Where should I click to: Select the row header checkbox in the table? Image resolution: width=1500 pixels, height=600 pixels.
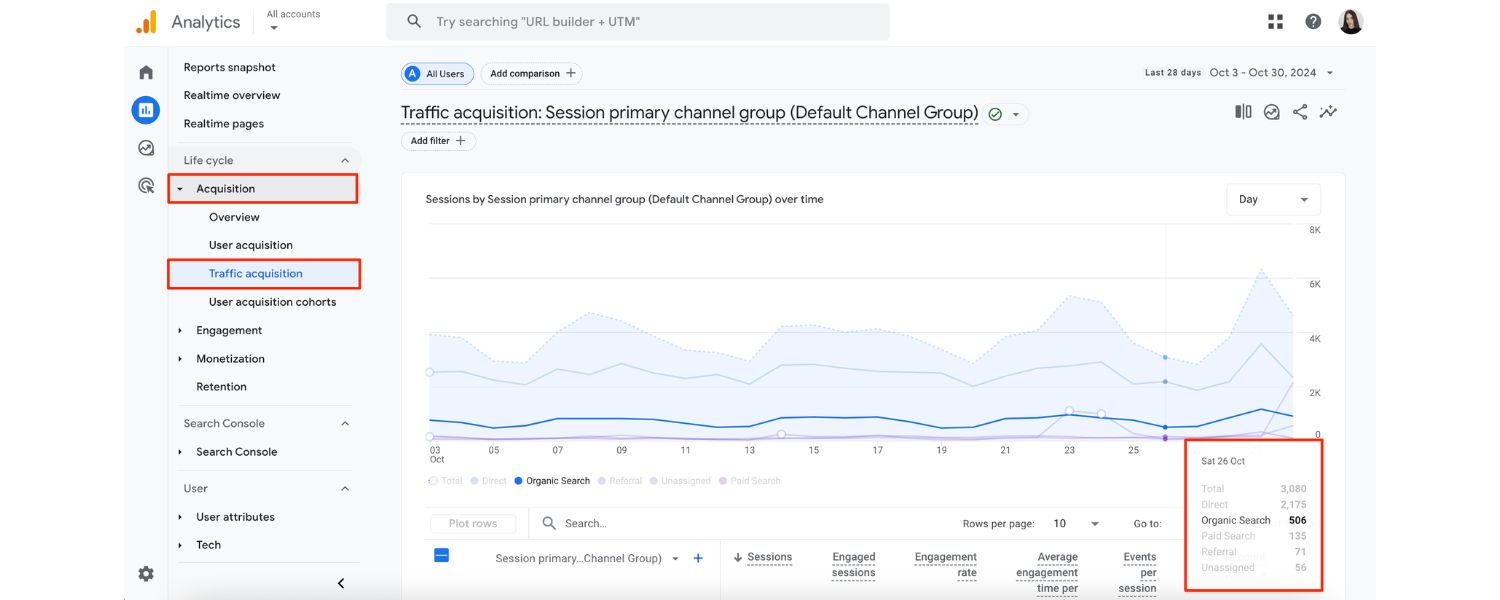tap(440, 558)
